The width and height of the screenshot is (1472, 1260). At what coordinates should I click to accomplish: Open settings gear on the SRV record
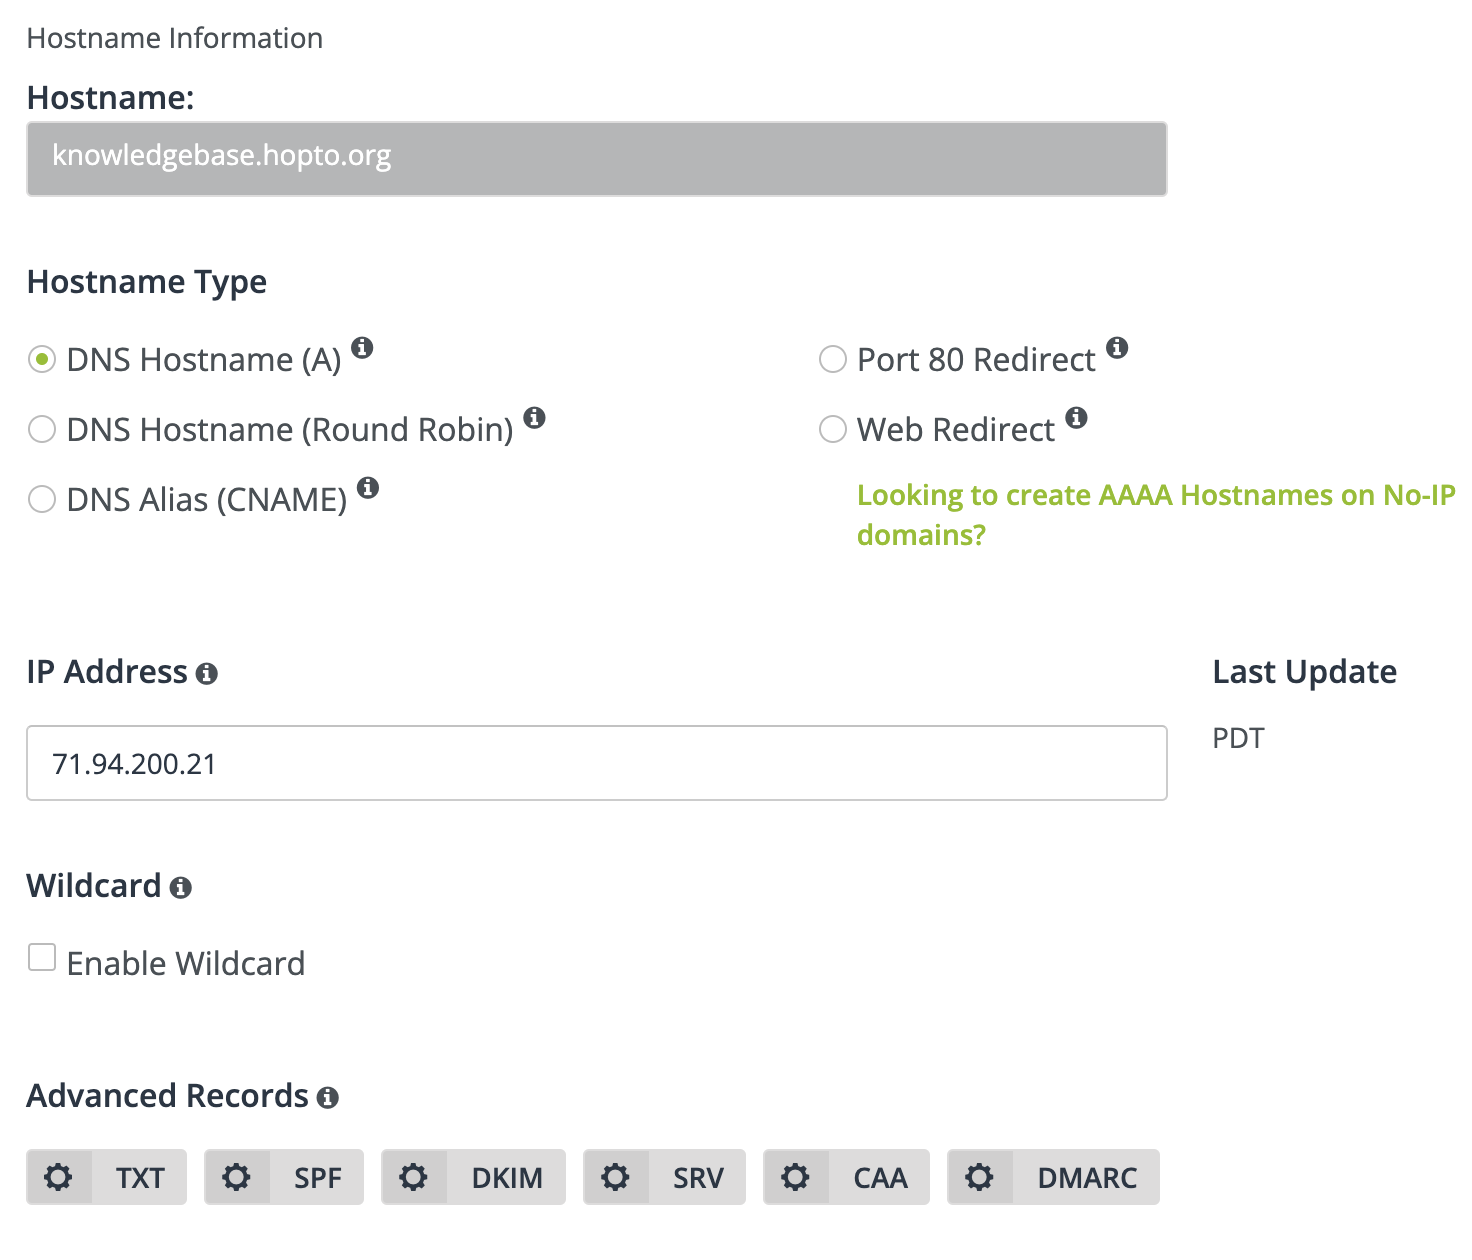(617, 1177)
